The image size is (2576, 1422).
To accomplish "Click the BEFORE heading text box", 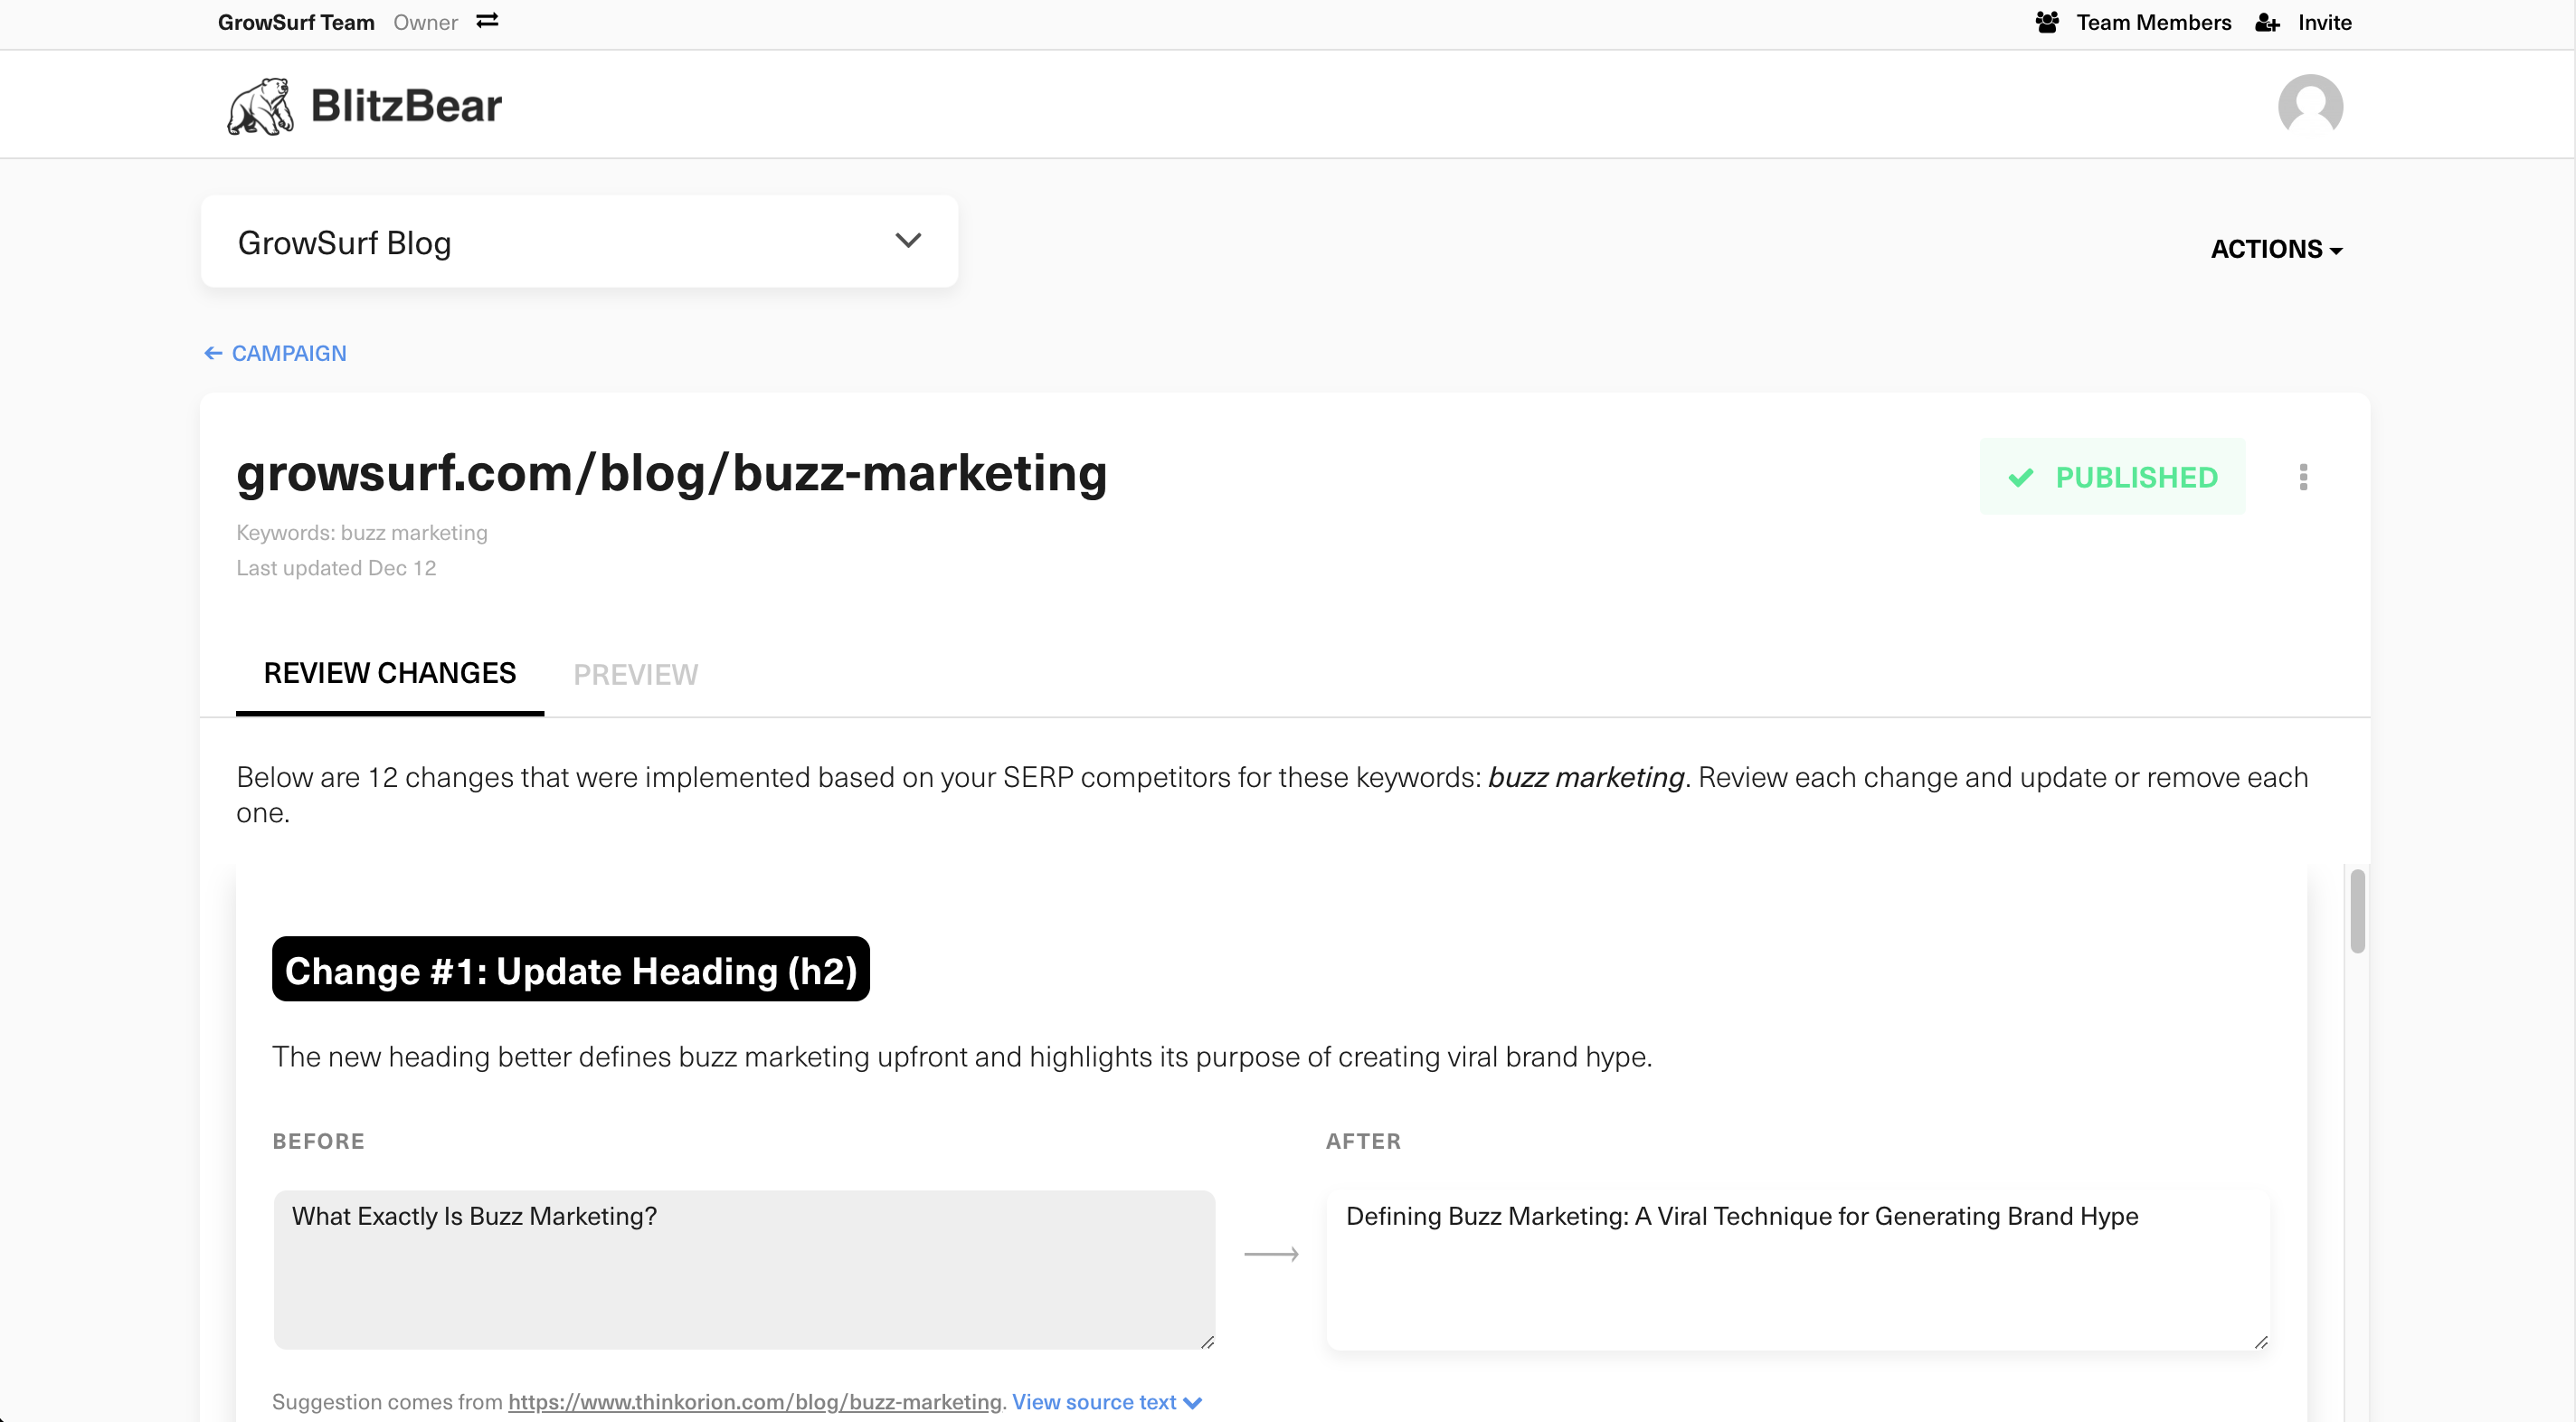I will (x=744, y=1268).
